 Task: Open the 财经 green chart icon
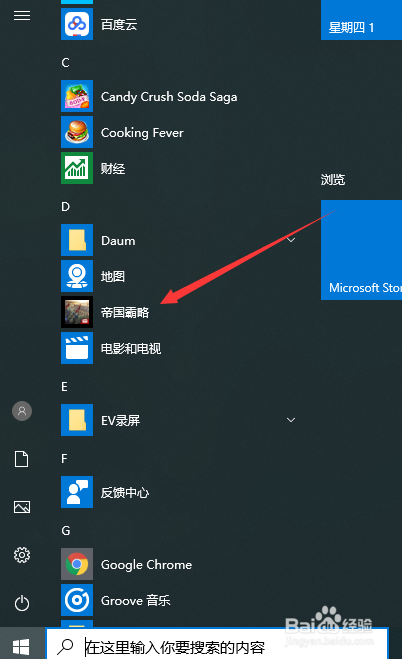(x=77, y=168)
